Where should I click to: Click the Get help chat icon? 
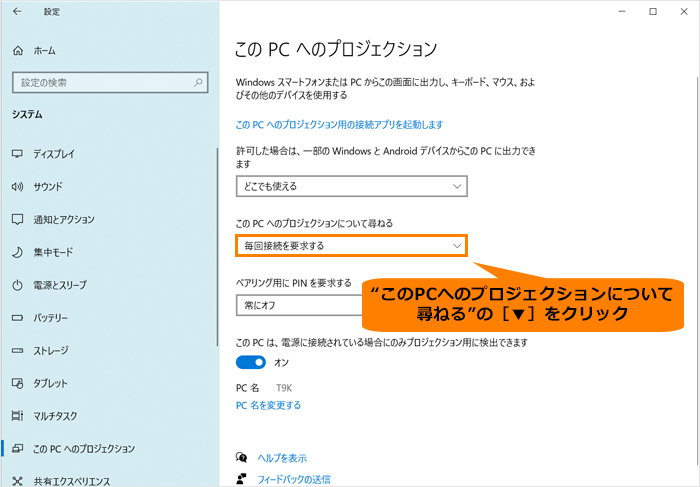click(242, 458)
